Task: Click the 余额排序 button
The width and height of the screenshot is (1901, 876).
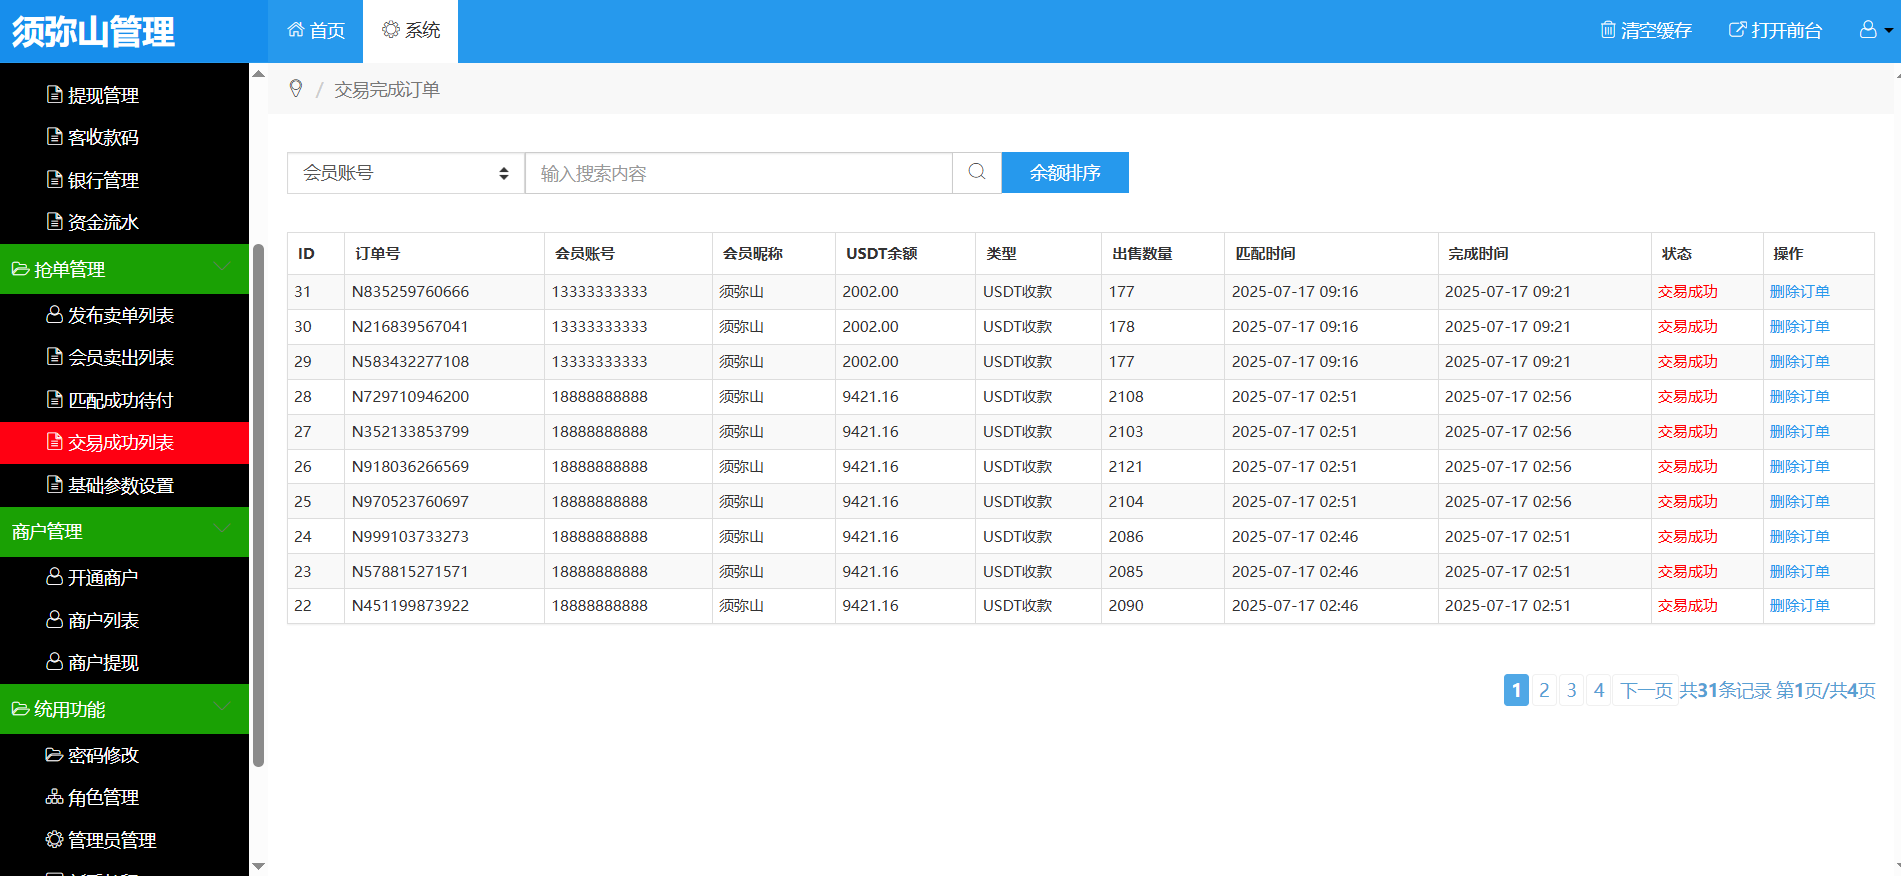Action: point(1065,173)
